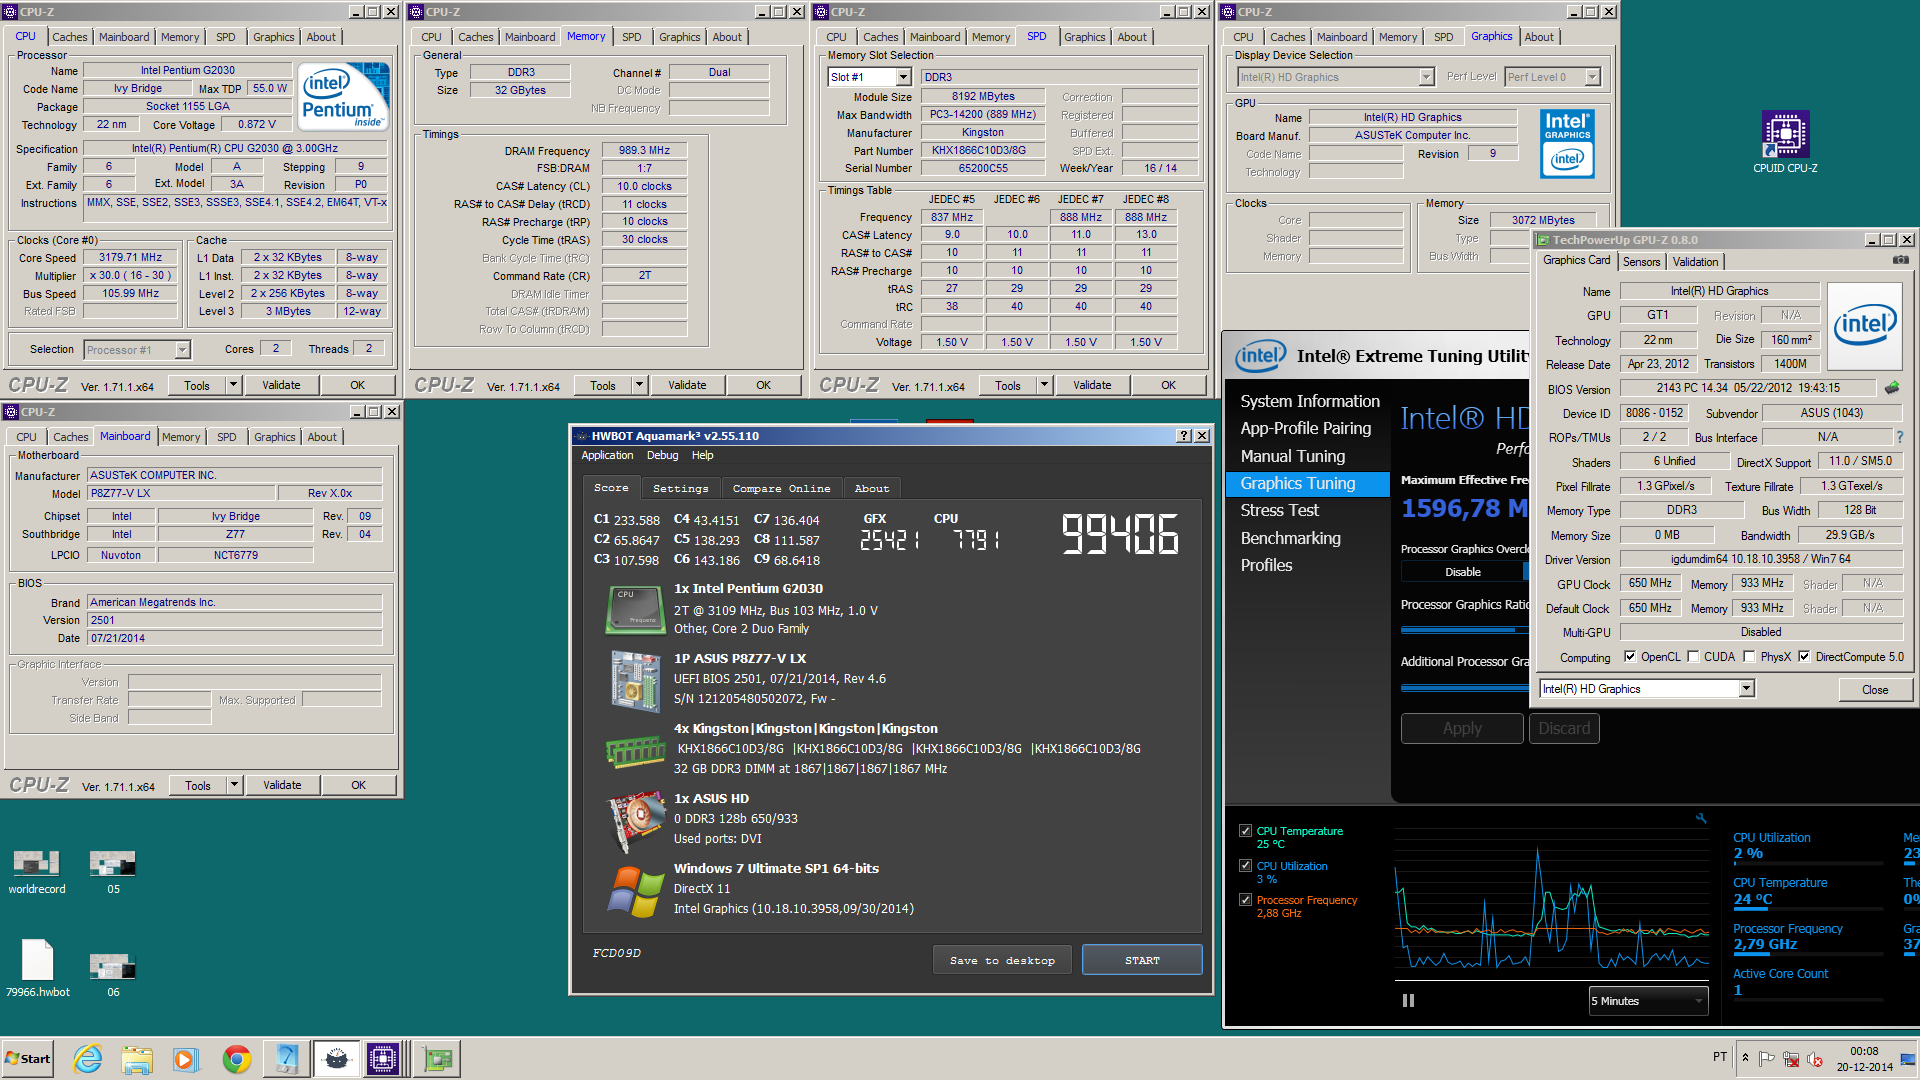Expand Tools arrow in CPU-Z Mainboard window

pyautogui.click(x=234, y=785)
